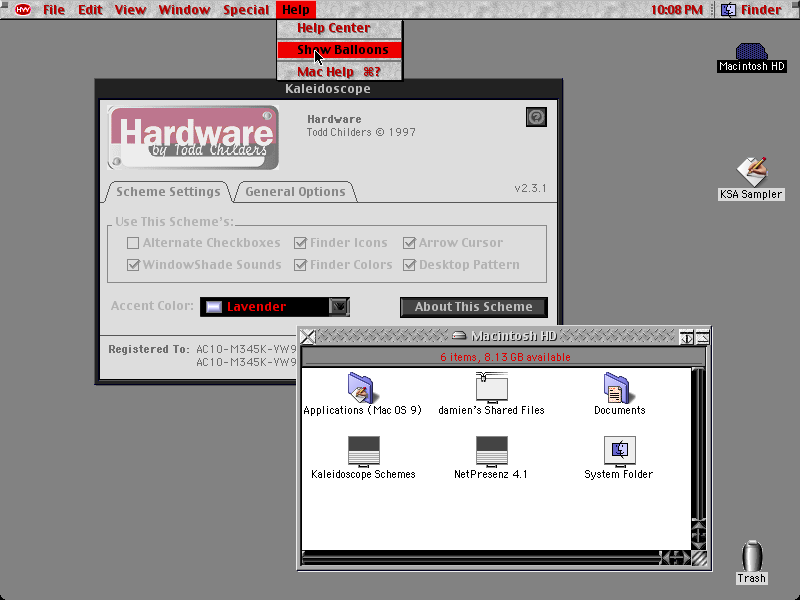800x600 pixels.
Task: Choose Mac Help from the Help menu
Action: [339, 72]
